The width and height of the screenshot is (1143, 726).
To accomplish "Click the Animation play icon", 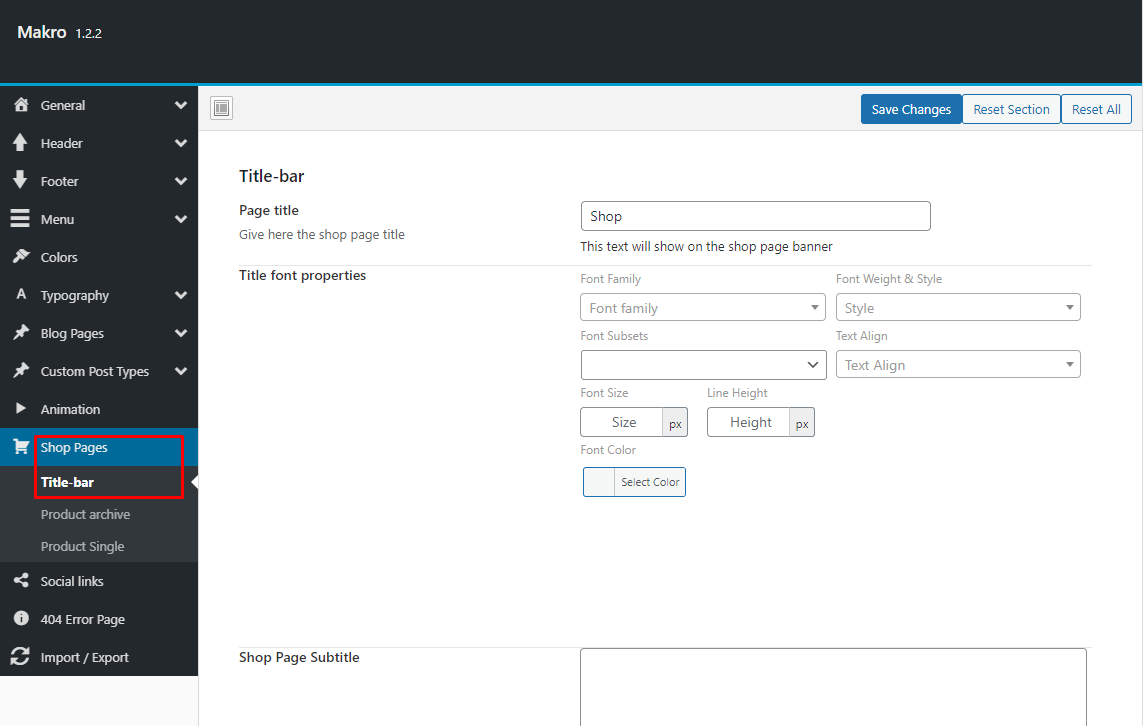I will (x=21, y=408).
